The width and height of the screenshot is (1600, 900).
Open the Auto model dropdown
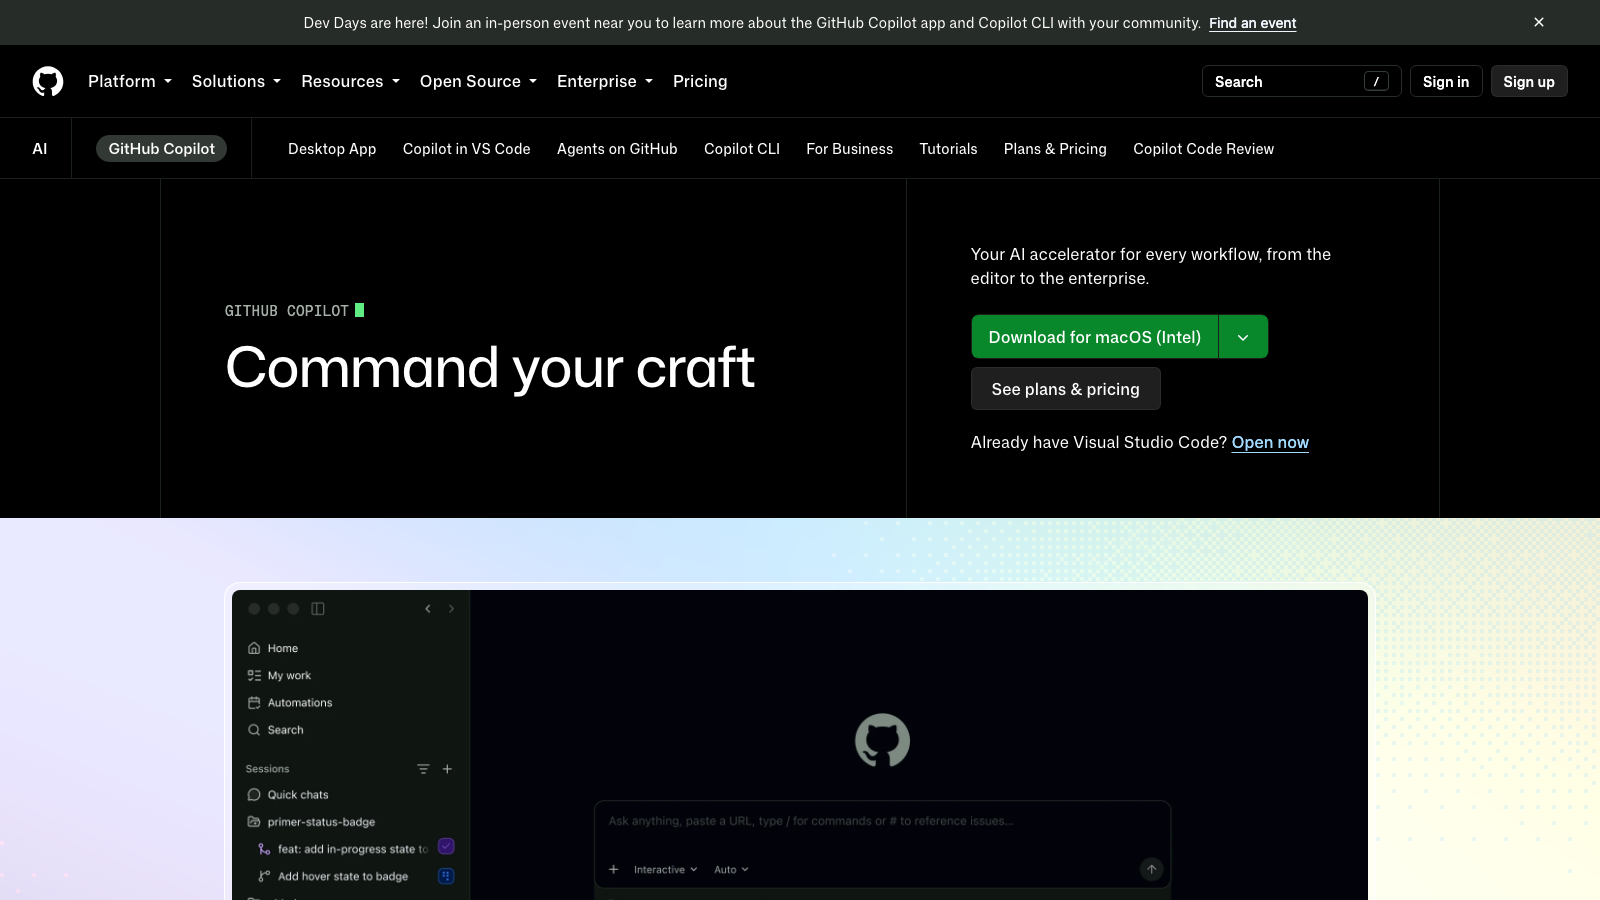[731, 869]
